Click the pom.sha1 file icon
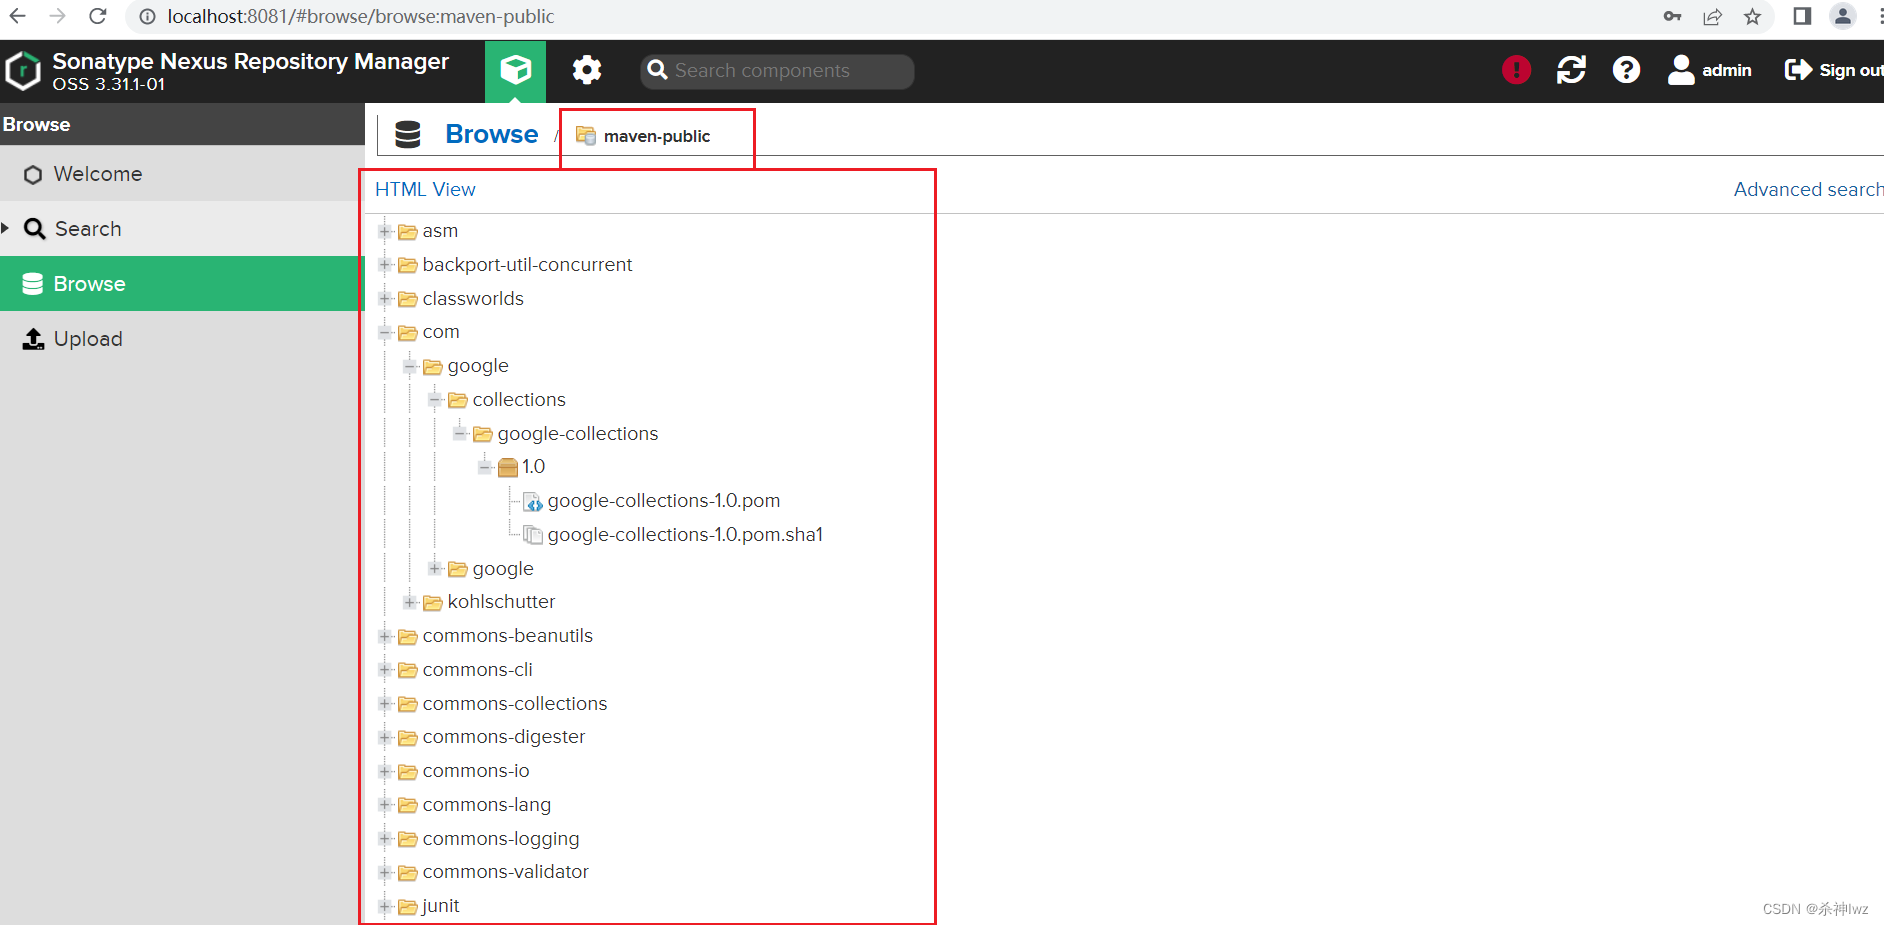 tap(533, 535)
